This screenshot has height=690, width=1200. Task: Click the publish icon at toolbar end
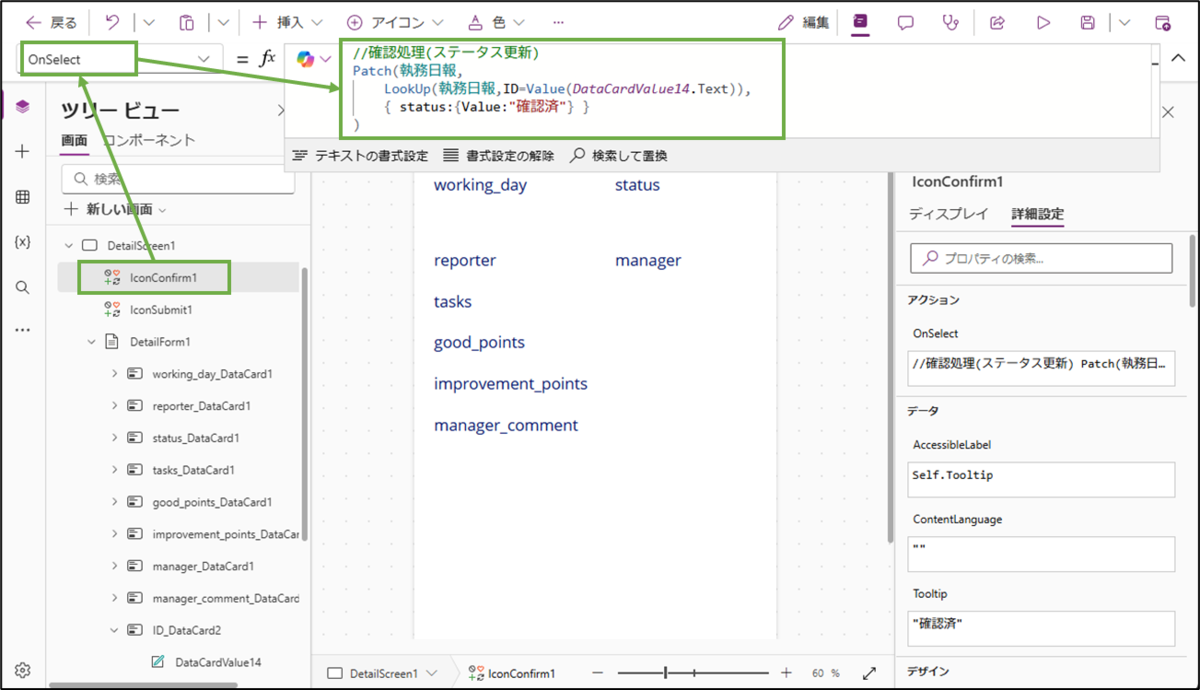click(x=1162, y=22)
